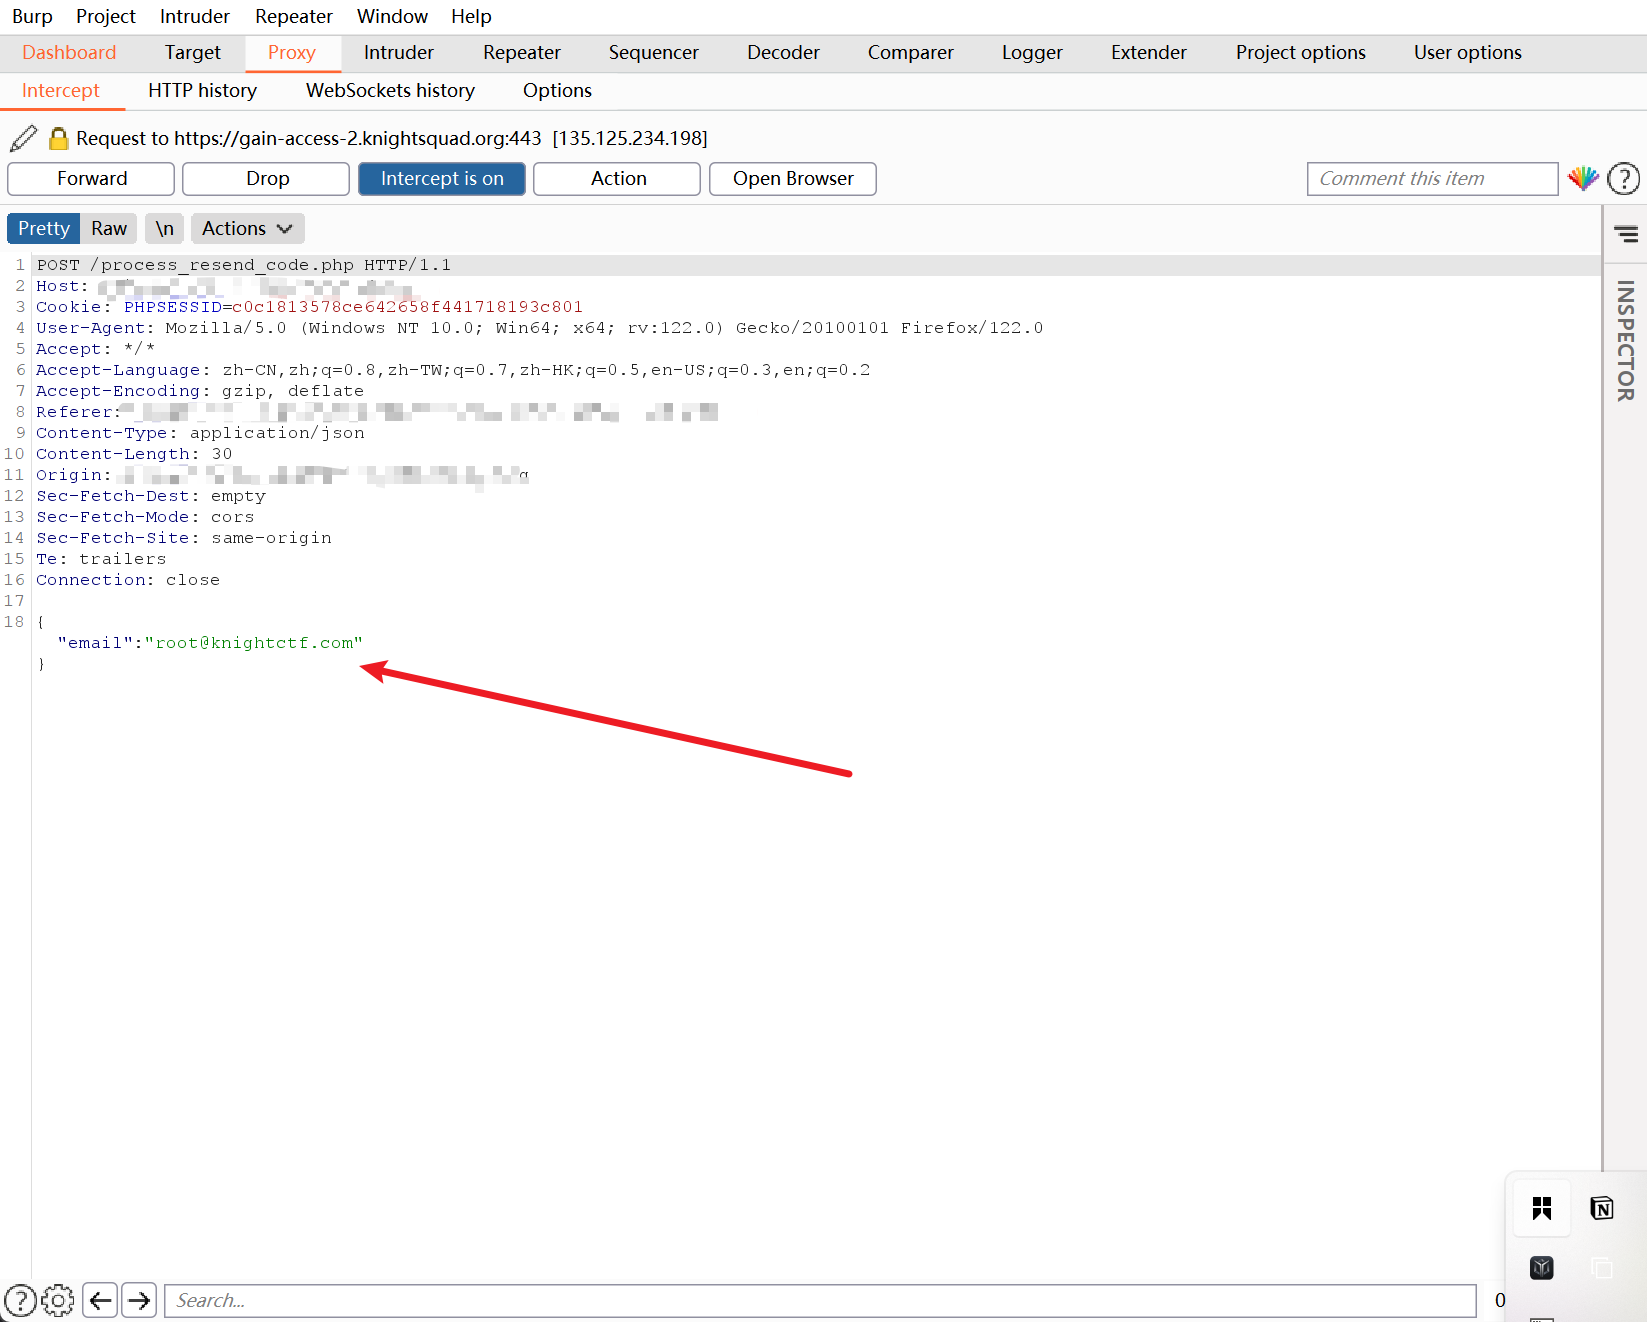The width and height of the screenshot is (1647, 1322).
Task: Click the POST /process_resend_code.php request line
Action: point(244,265)
